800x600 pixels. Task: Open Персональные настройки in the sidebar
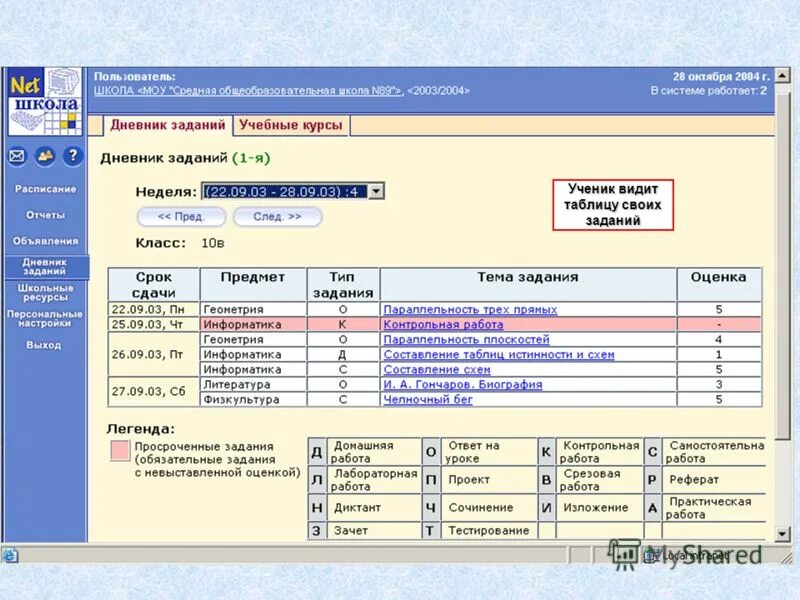tap(45, 318)
